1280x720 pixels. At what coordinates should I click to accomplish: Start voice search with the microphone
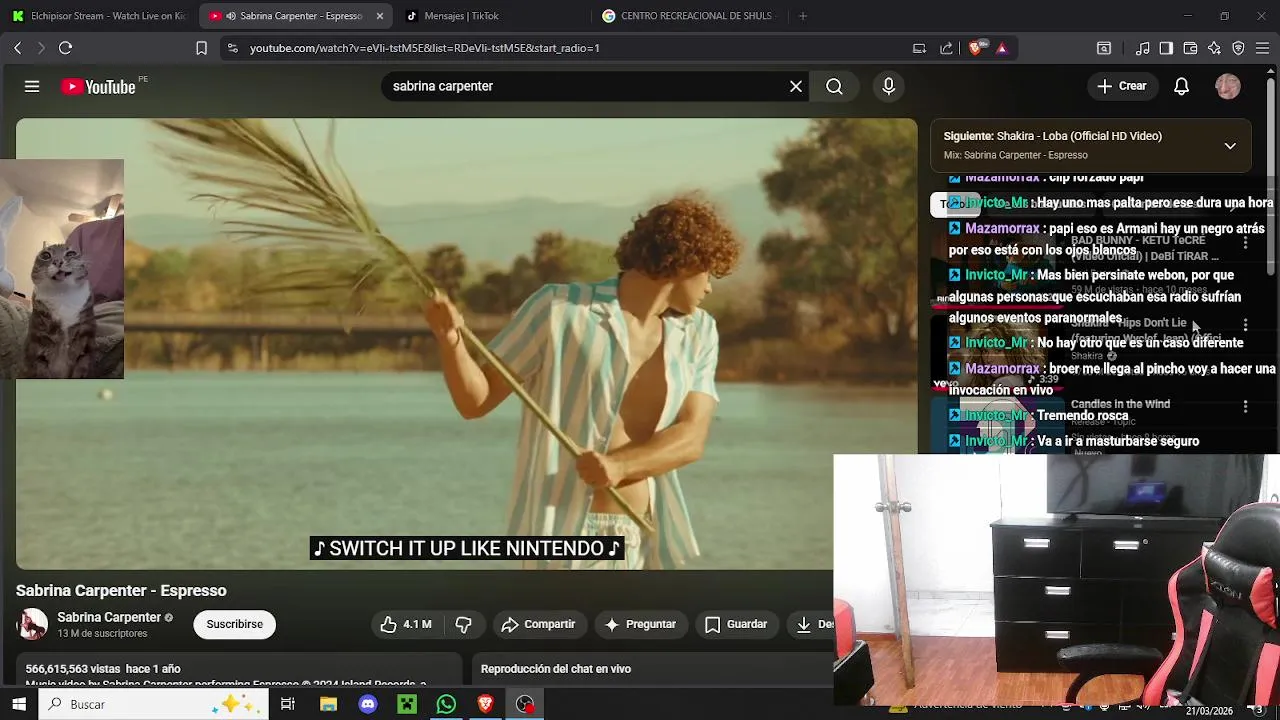(888, 87)
